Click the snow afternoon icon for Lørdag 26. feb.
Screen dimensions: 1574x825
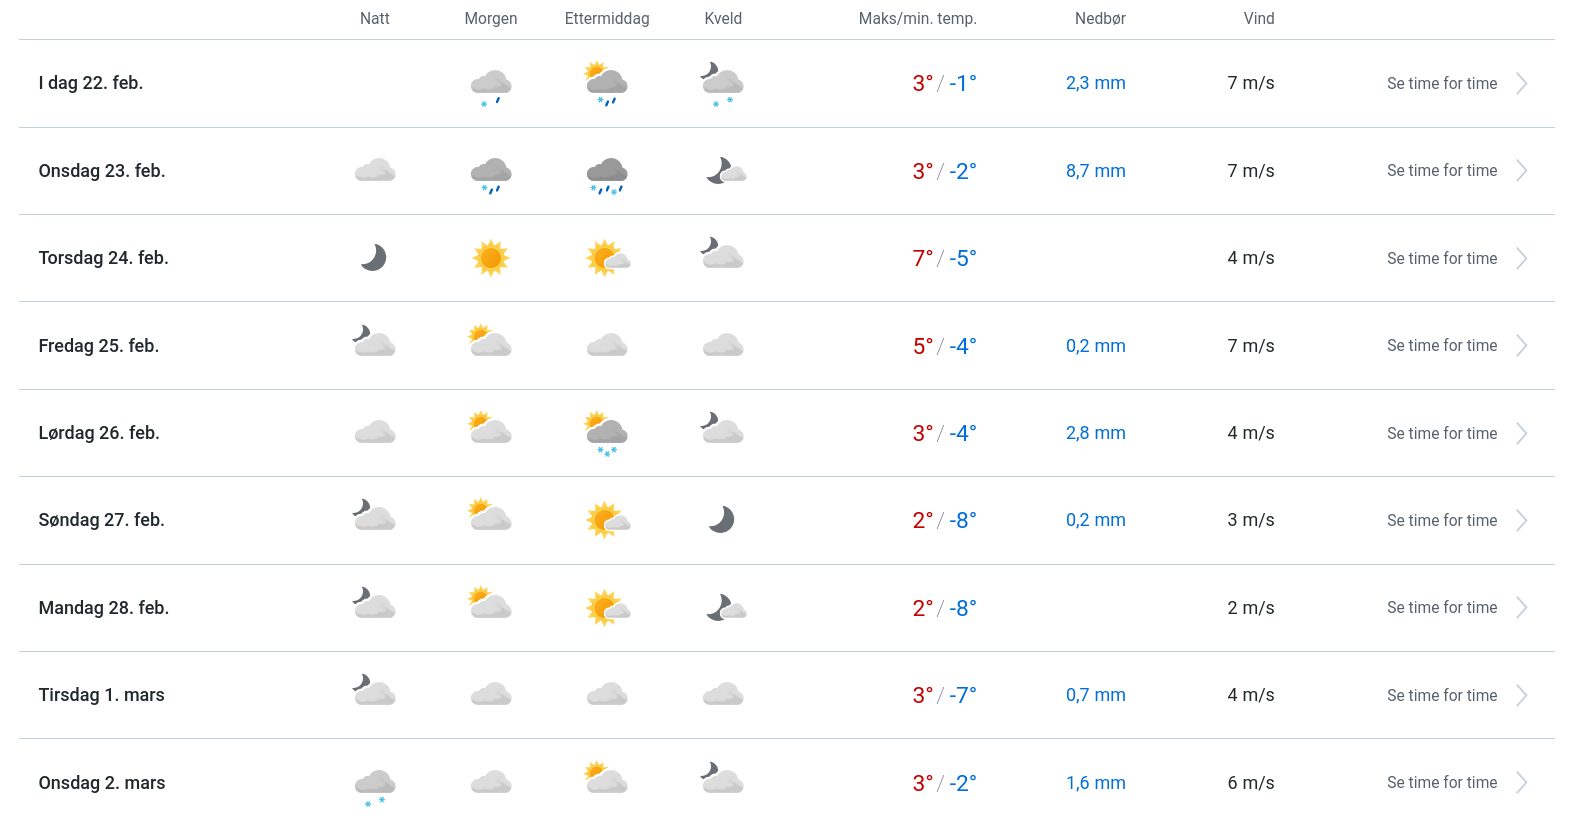(x=607, y=434)
